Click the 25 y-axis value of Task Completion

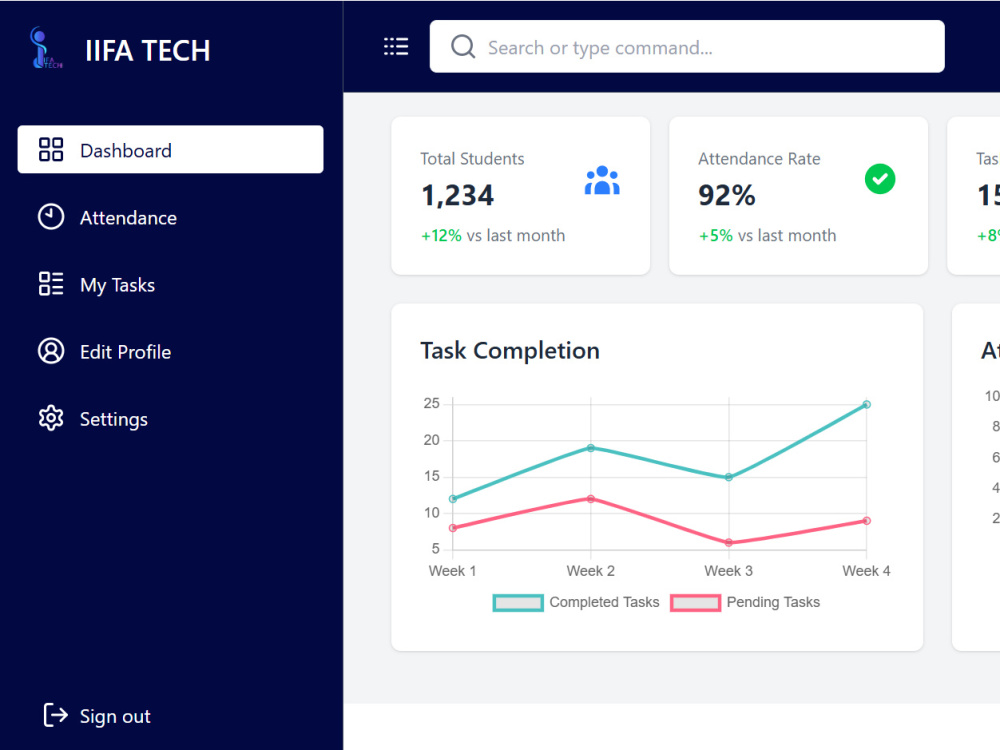tap(432, 404)
